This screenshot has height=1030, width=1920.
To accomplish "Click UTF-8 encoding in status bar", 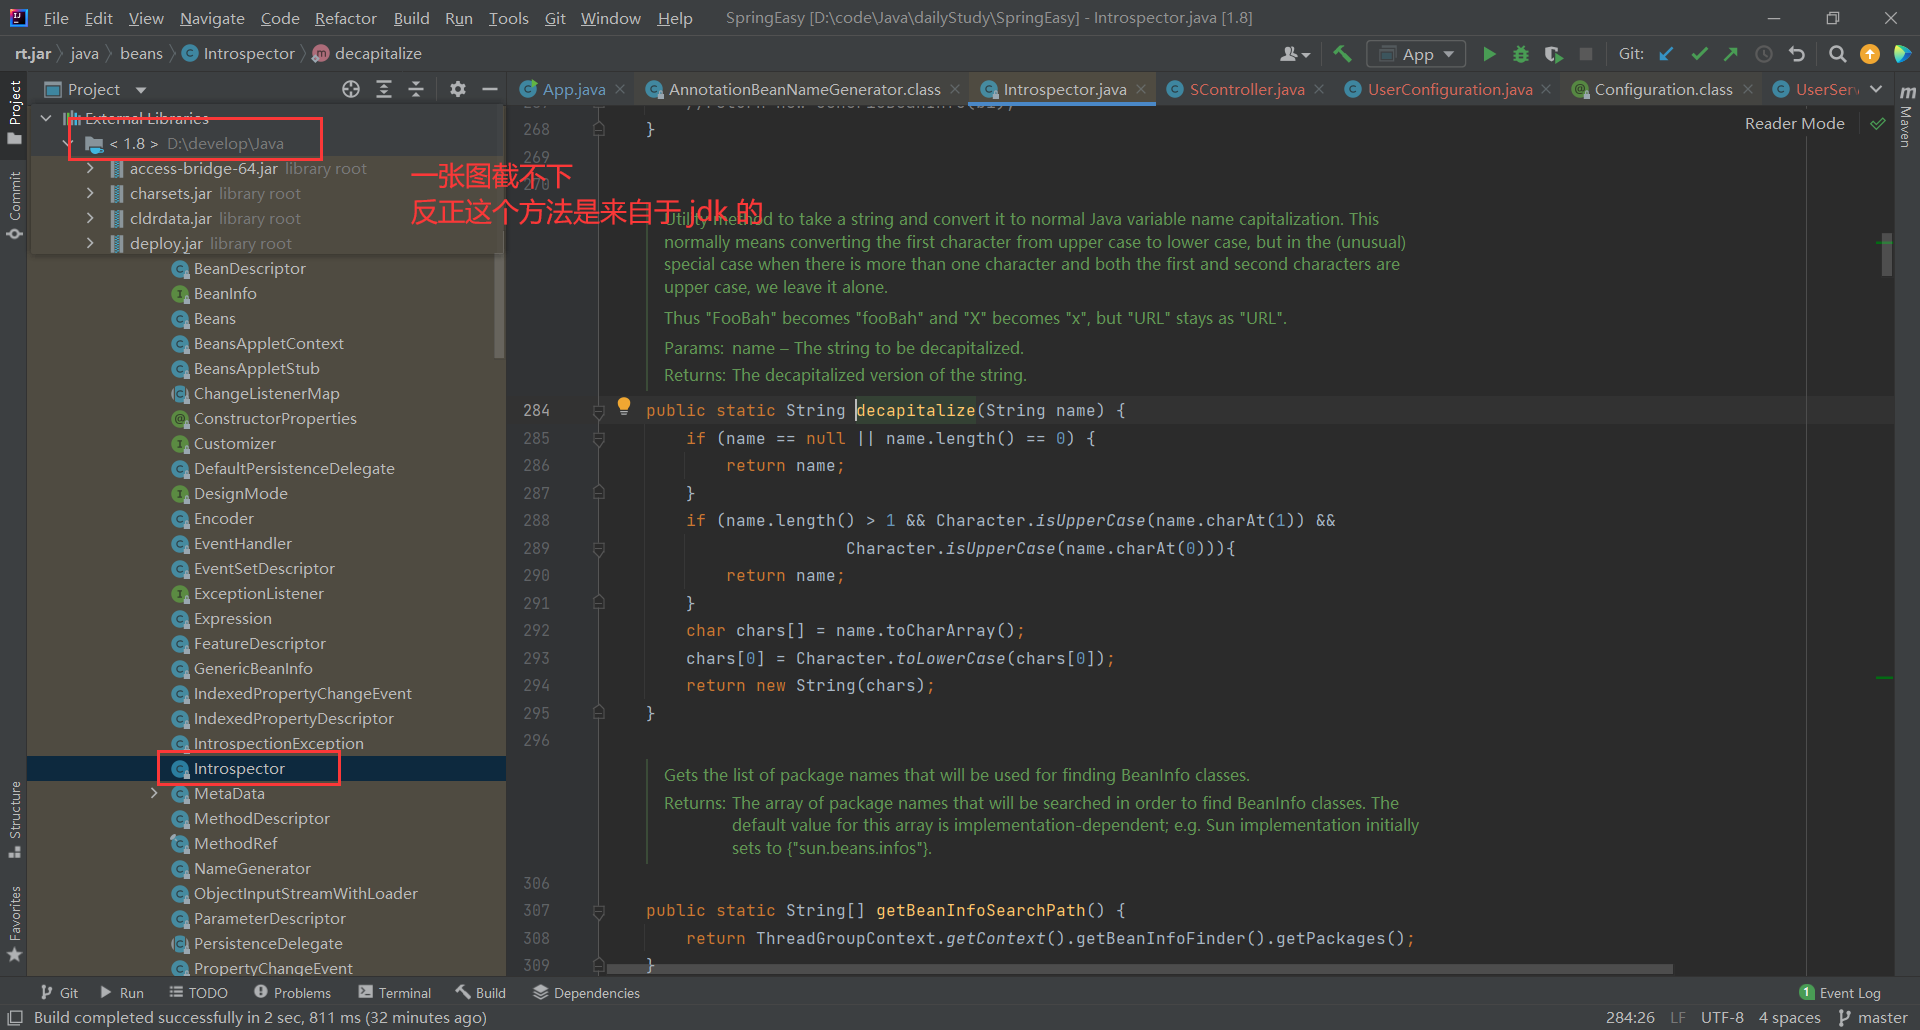I will (x=1722, y=1017).
